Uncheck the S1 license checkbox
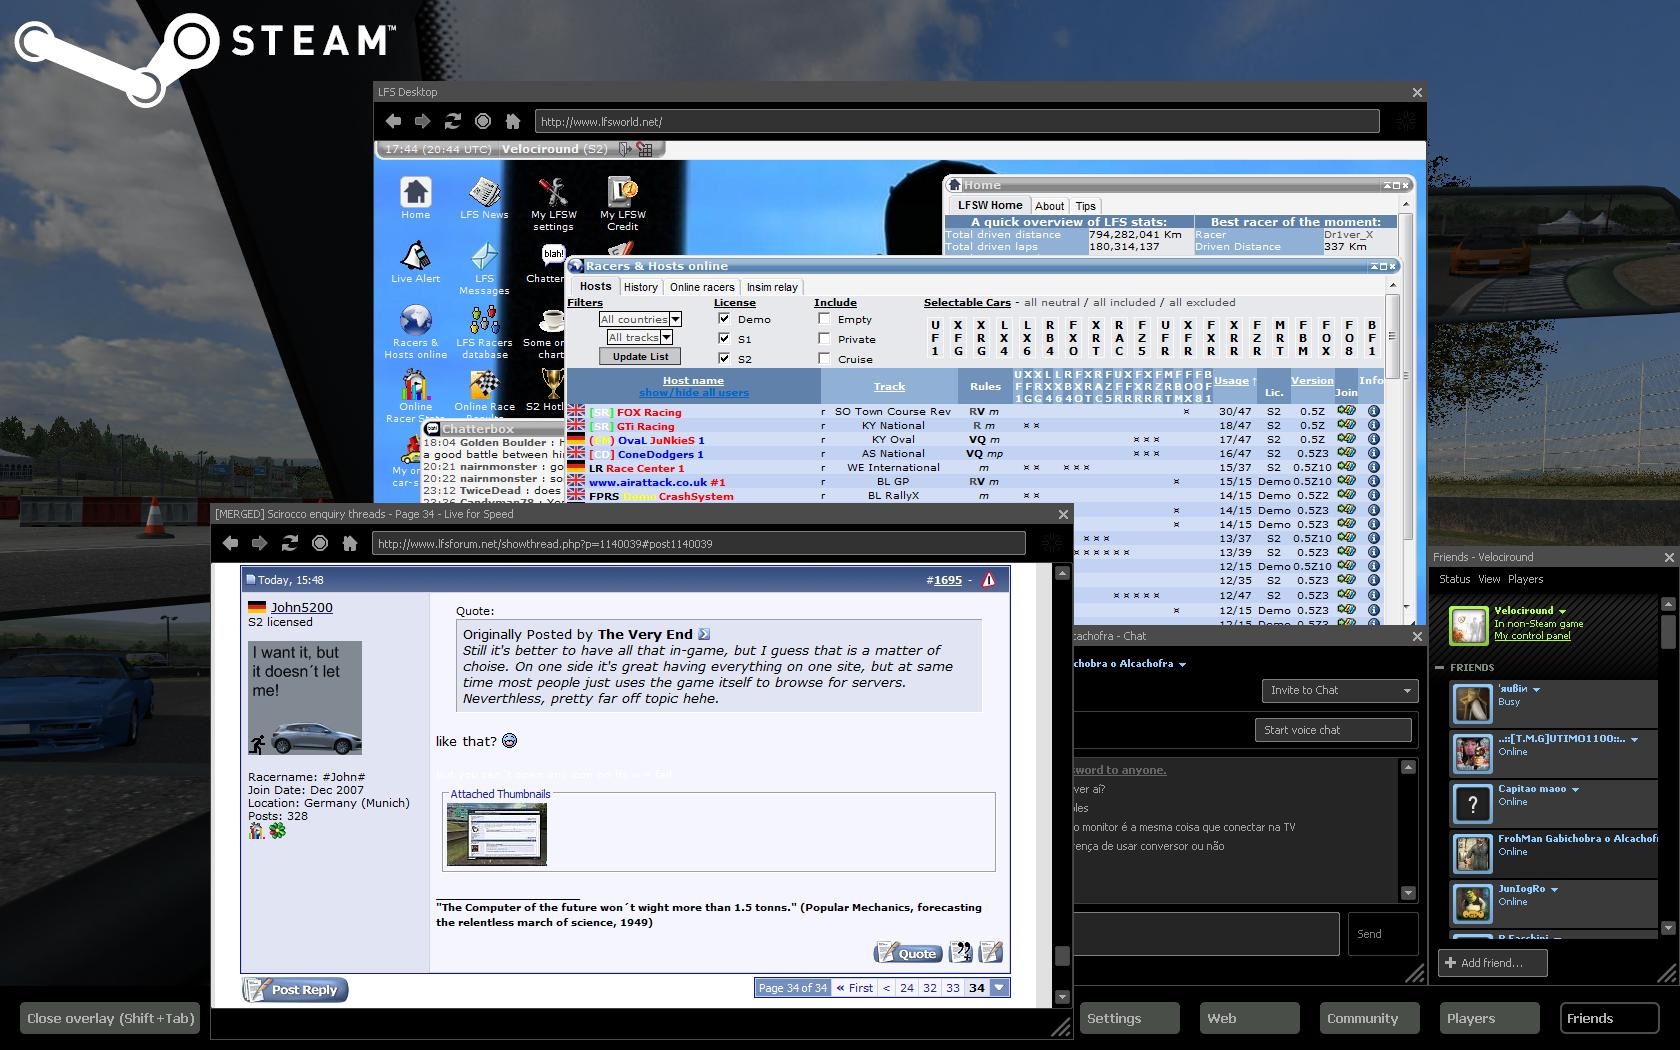 click(724, 338)
